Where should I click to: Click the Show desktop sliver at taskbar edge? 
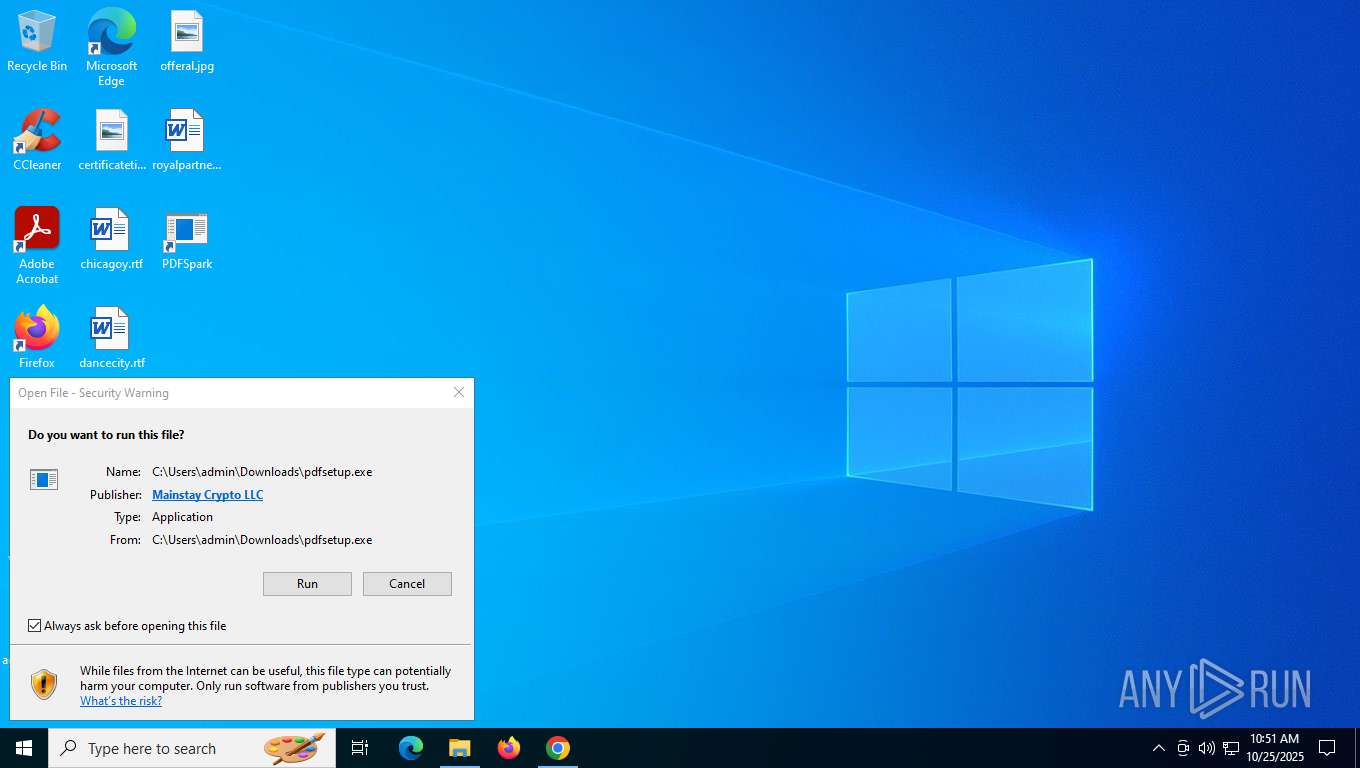point(1357,748)
